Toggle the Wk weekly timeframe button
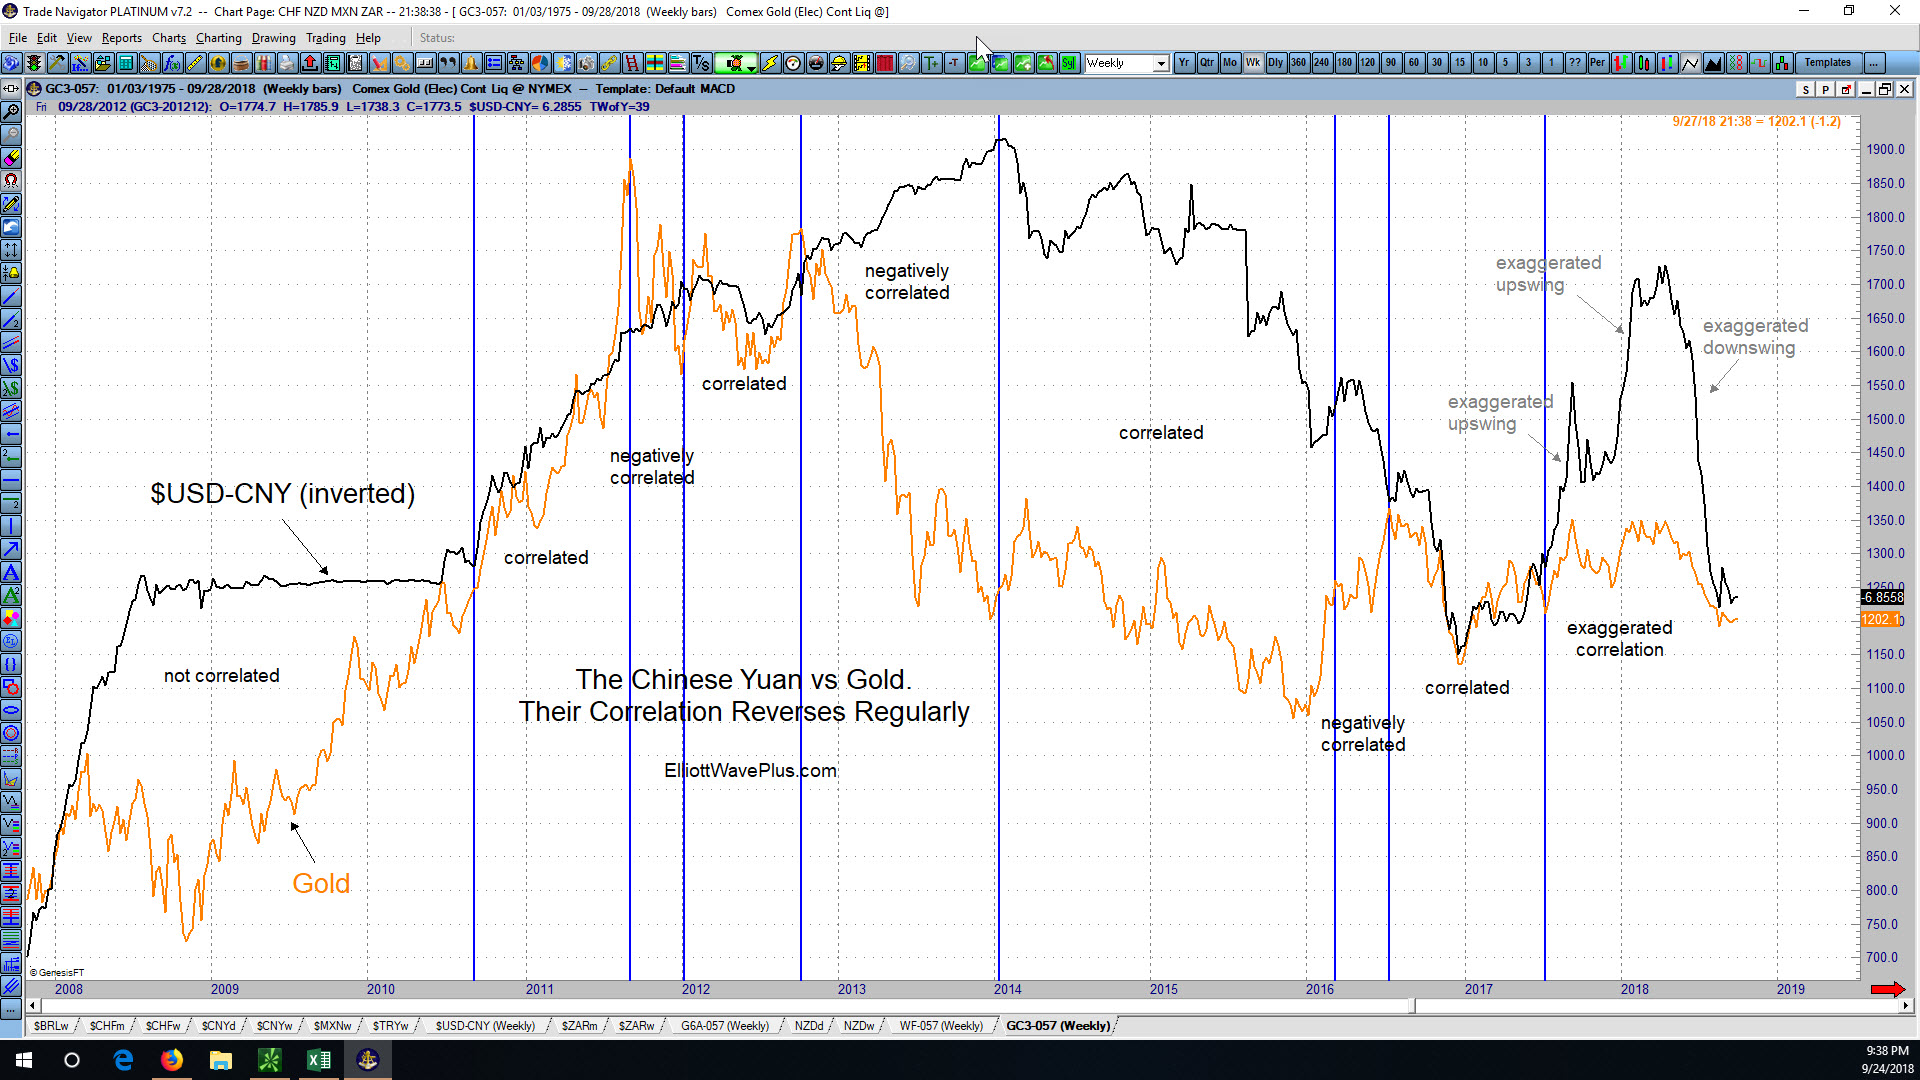The image size is (1920, 1080). (1253, 63)
